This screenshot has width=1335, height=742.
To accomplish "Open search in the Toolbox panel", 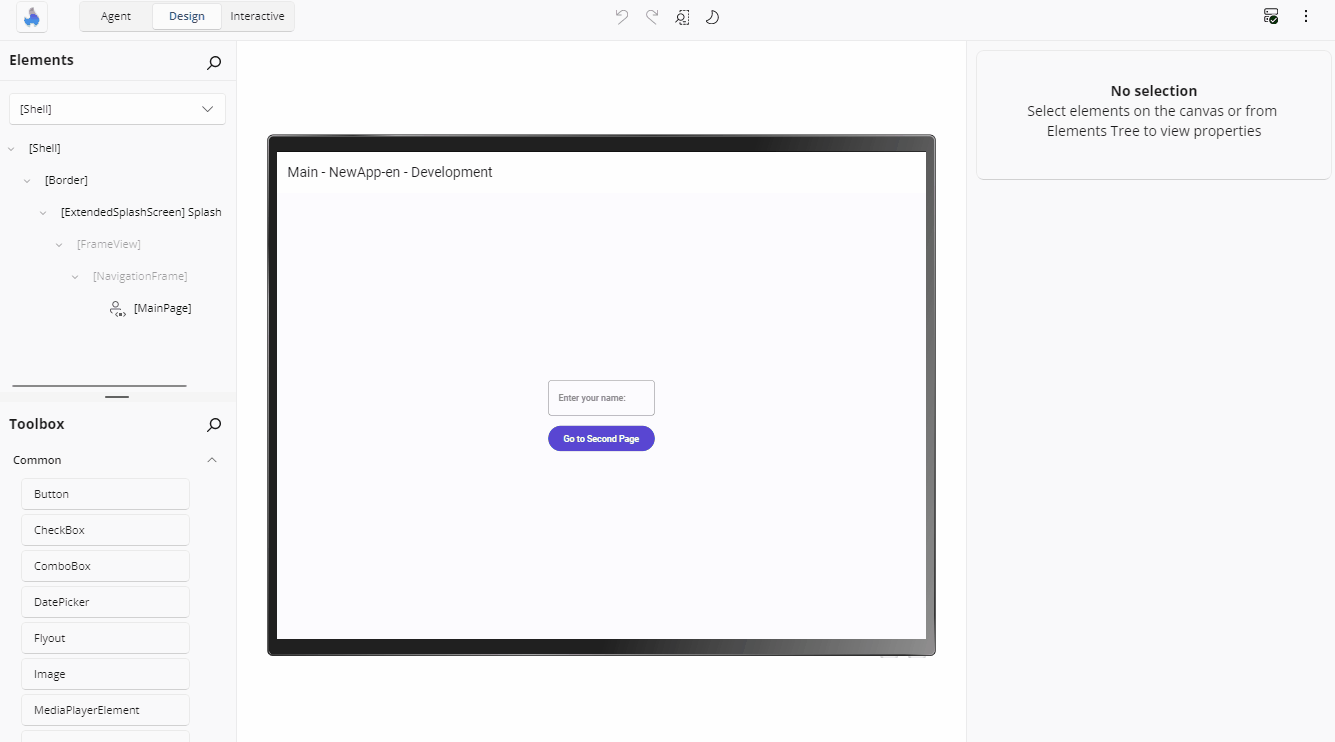I will point(213,424).
